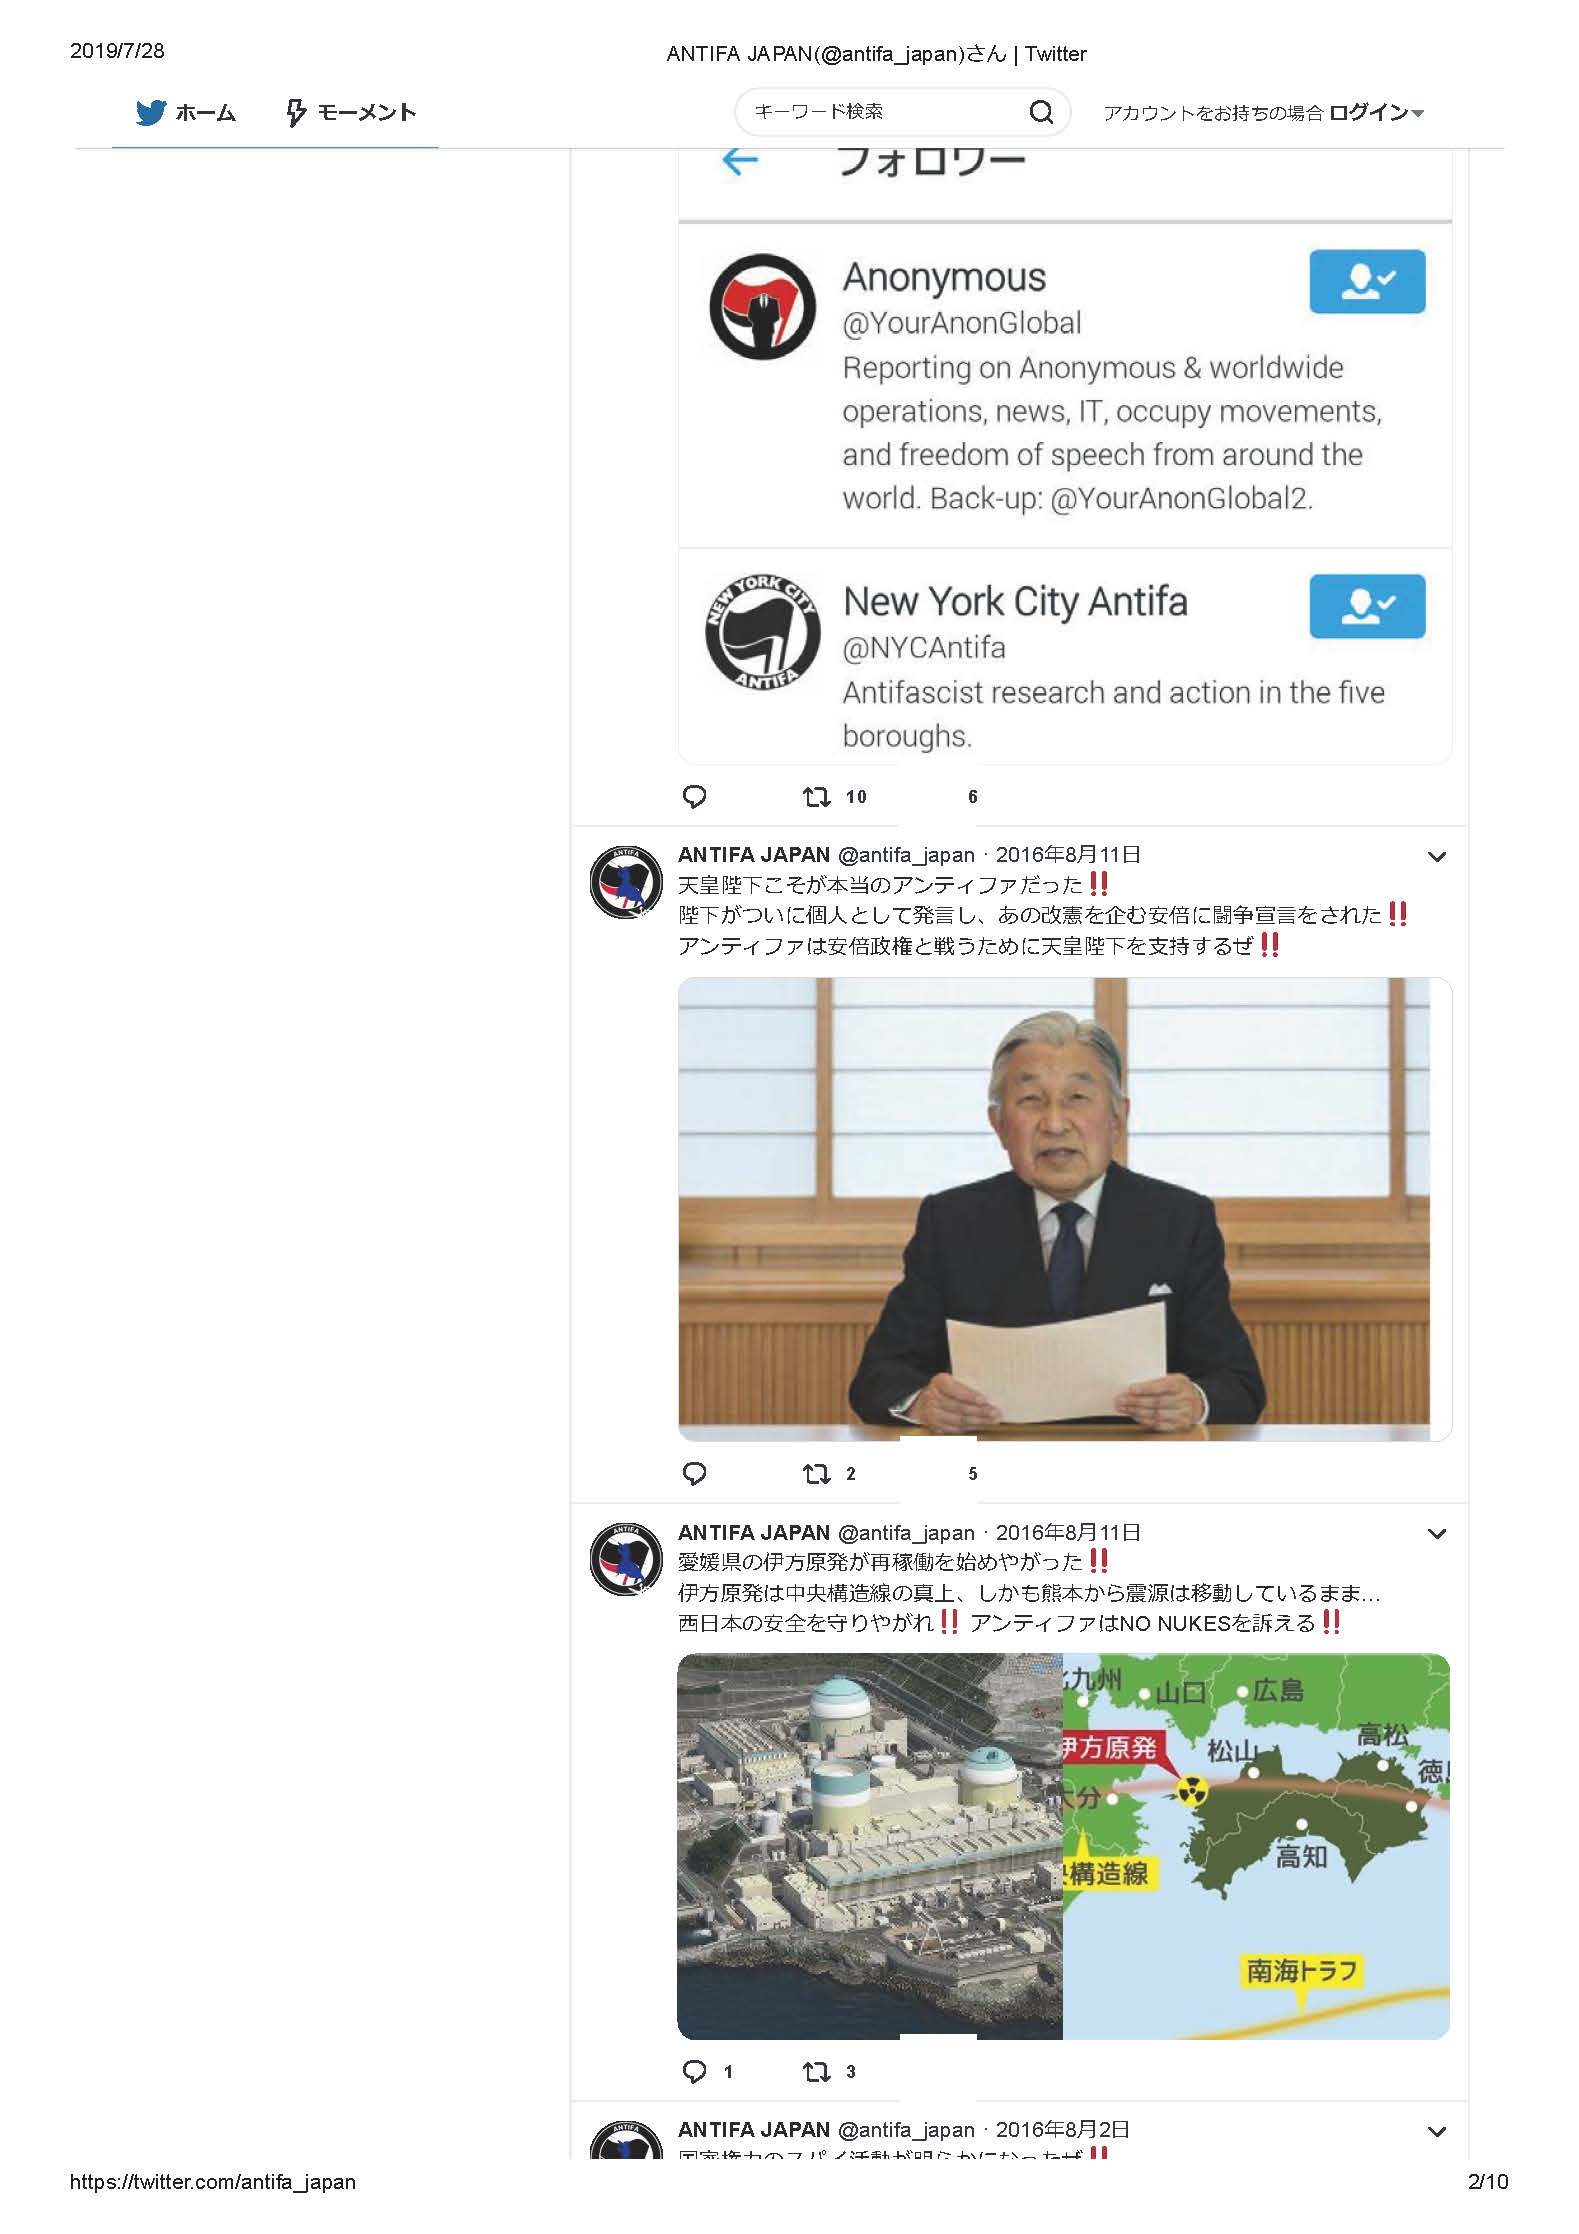
Task: Open @antifa_japan handle on Emperor tweet
Action: pyautogui.click(x=906, y=855)
